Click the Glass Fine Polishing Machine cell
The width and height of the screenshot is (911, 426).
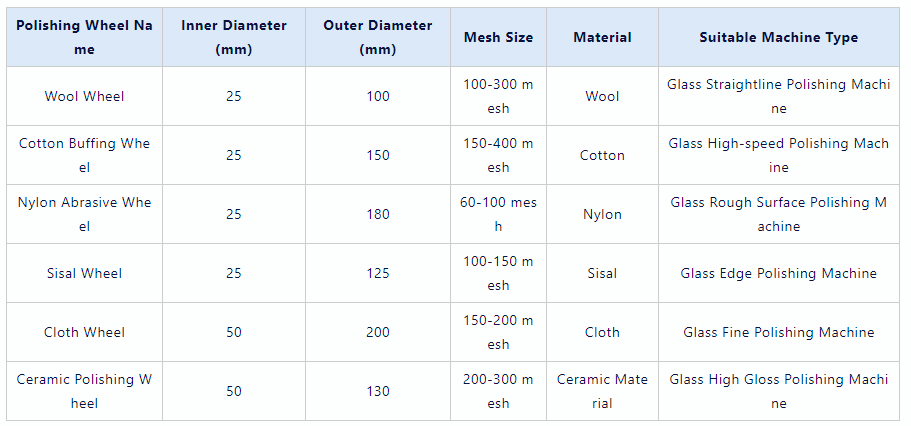(778, 333)
